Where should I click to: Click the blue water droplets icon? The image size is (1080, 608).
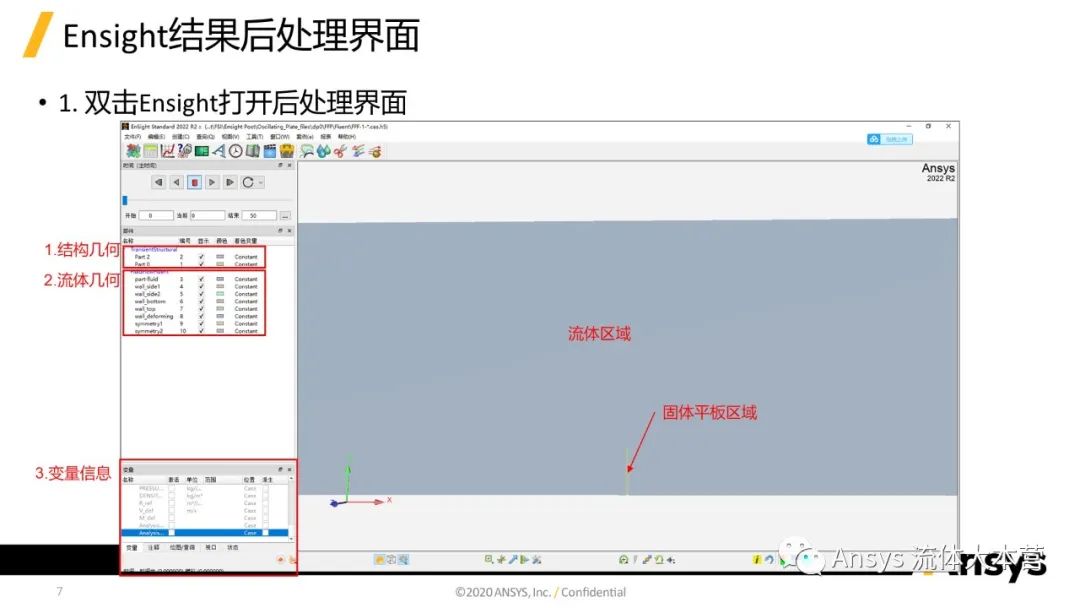324,151
